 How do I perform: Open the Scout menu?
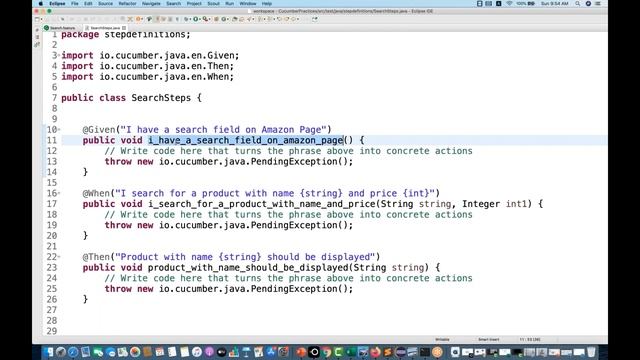pos(213,3)
